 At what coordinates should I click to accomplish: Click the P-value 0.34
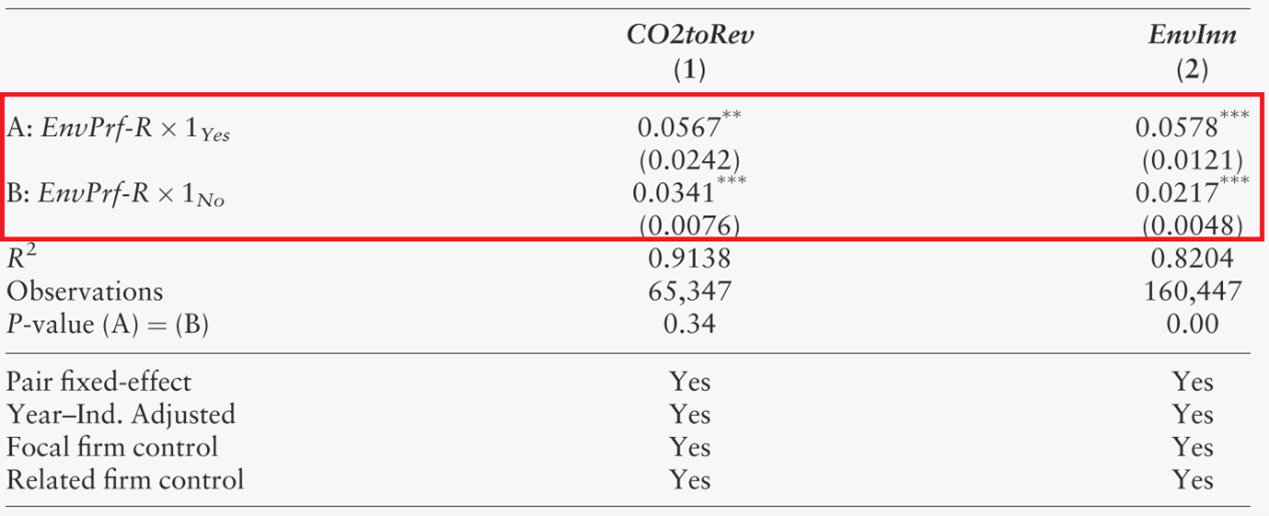tap(689, 324)
